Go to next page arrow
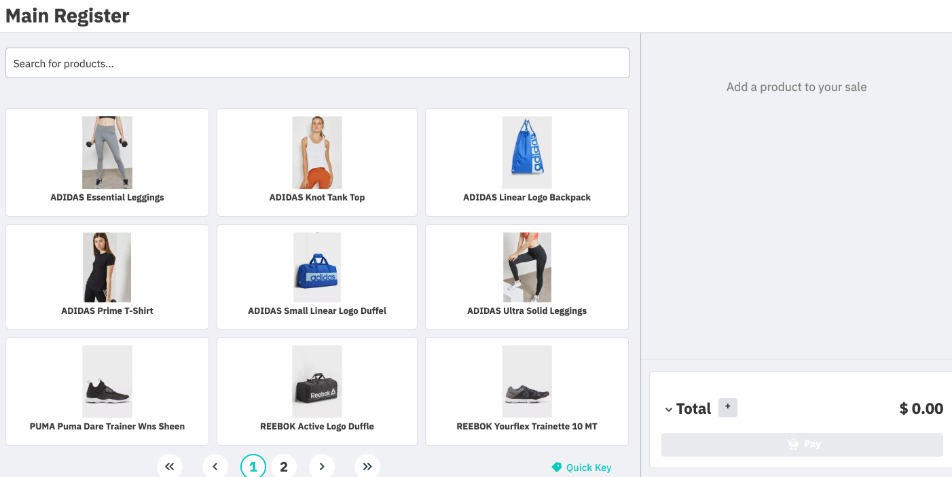Viewport: 952px width, 477px height. (x=320, y=466)
